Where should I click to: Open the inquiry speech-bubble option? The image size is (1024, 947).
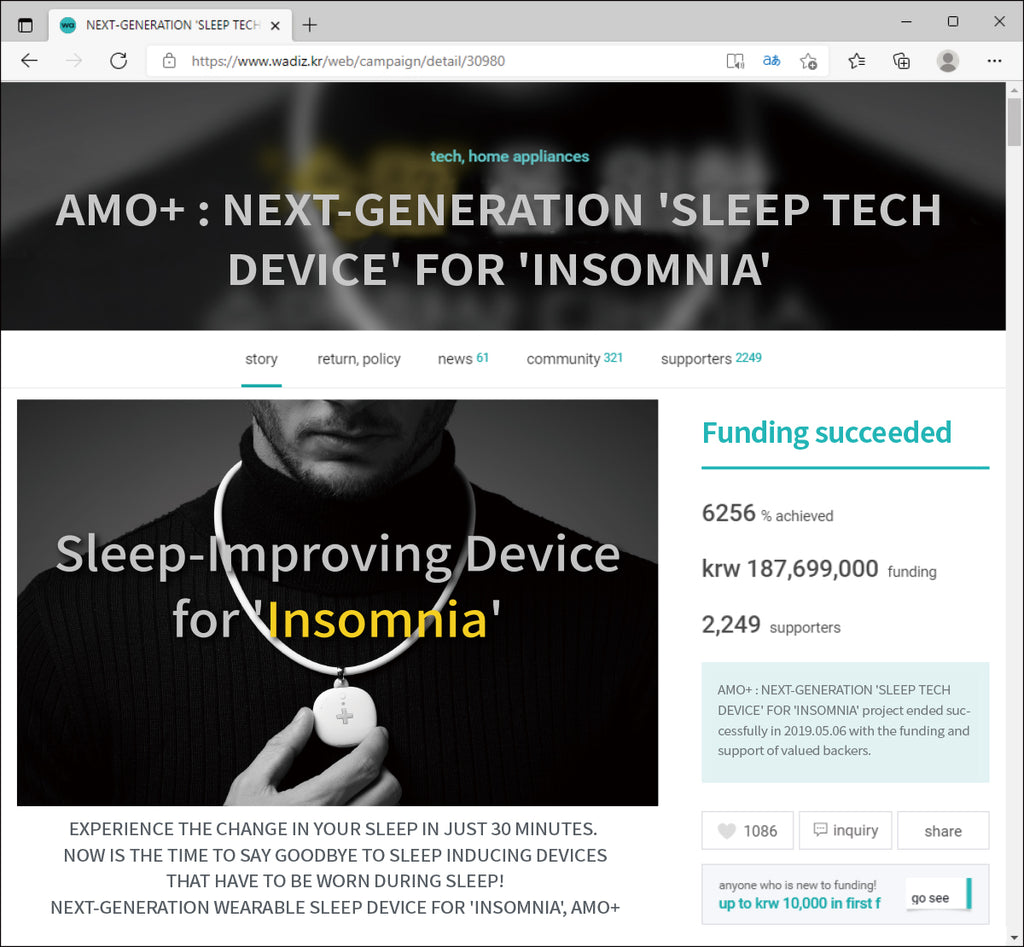coord(845,830)
